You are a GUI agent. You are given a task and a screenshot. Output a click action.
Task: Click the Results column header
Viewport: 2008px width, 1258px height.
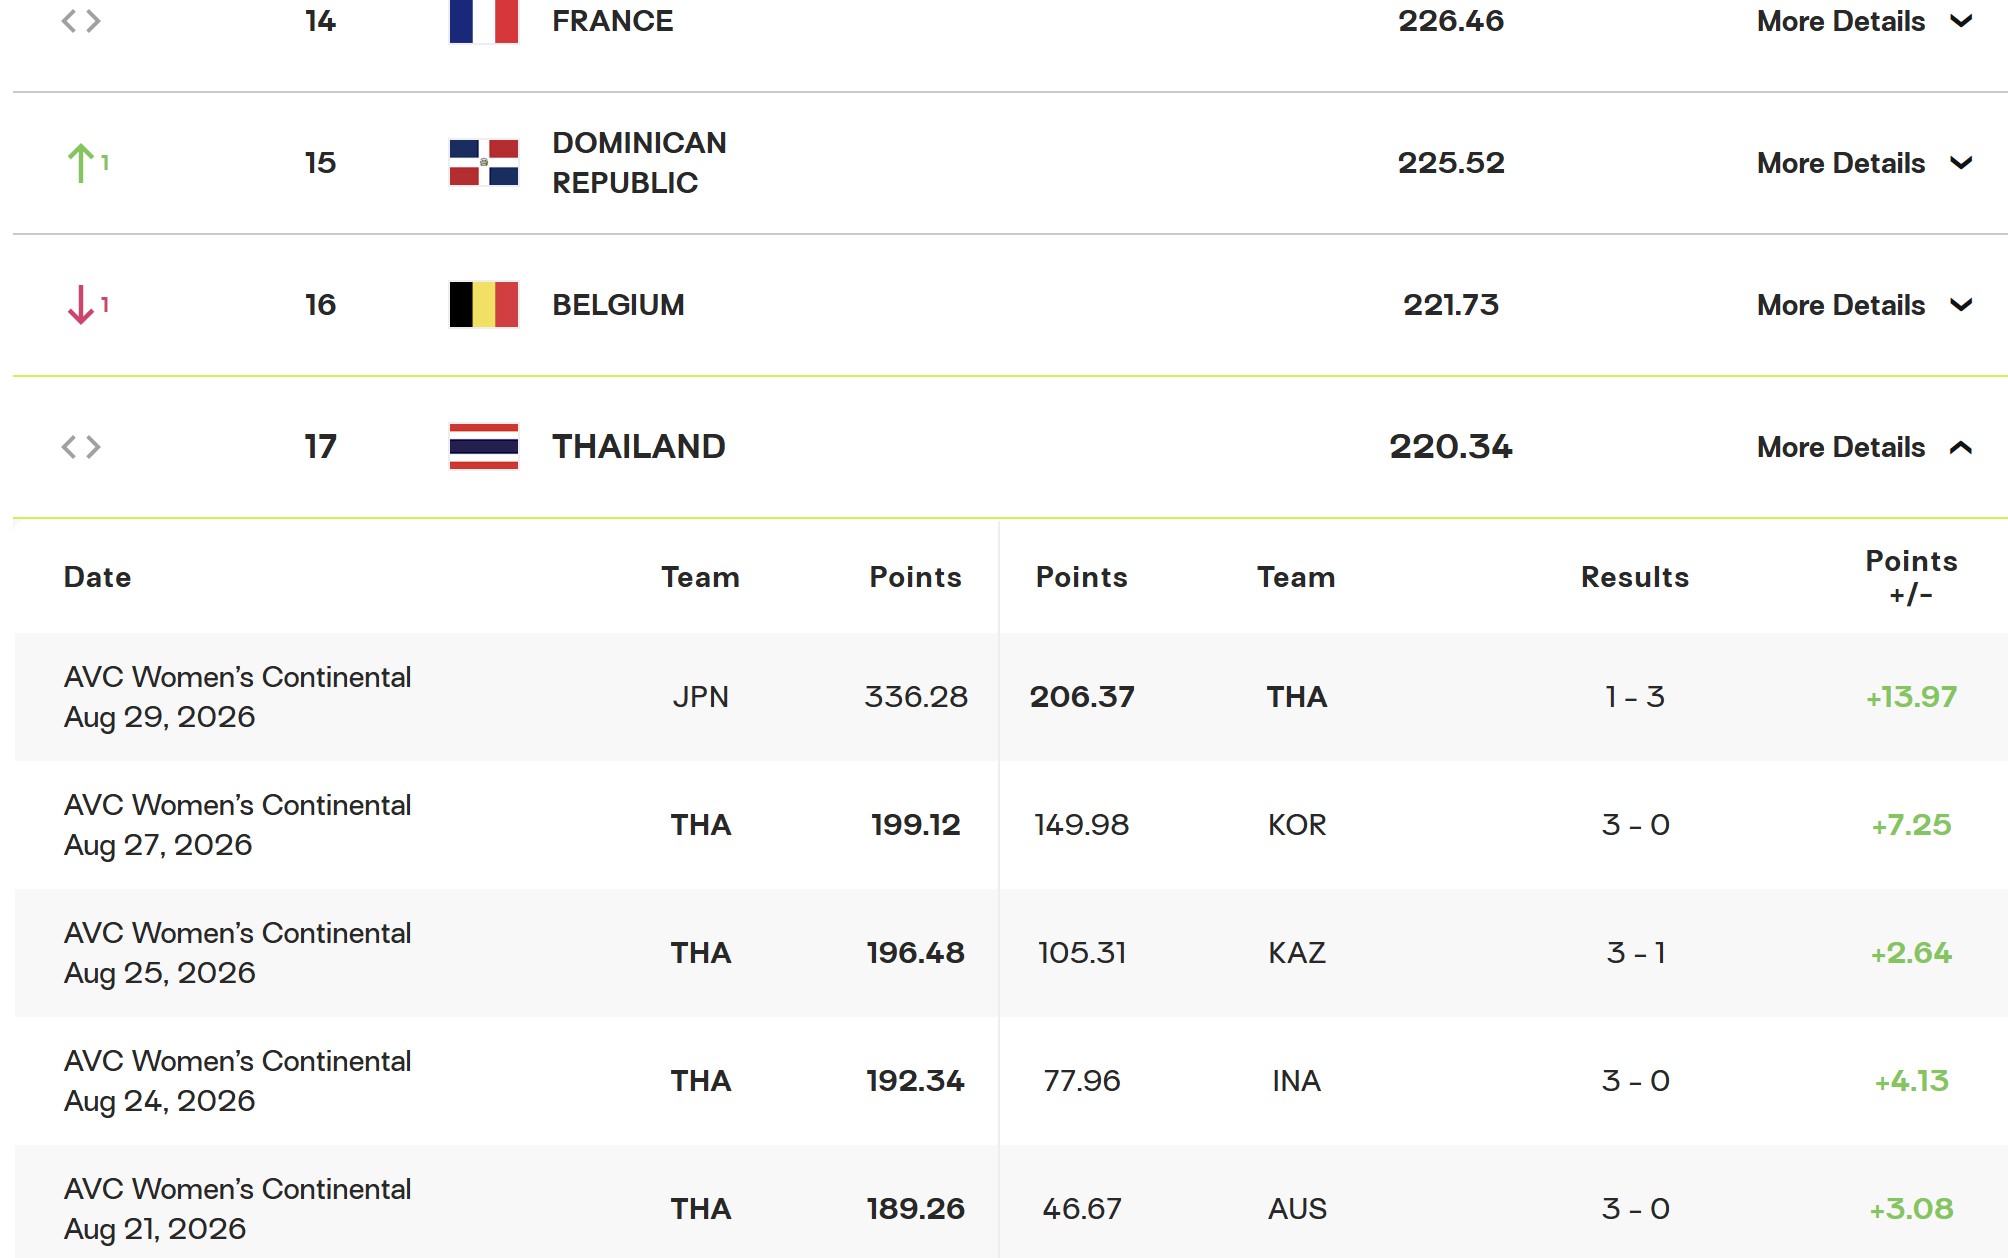[x=1635, y=577]
